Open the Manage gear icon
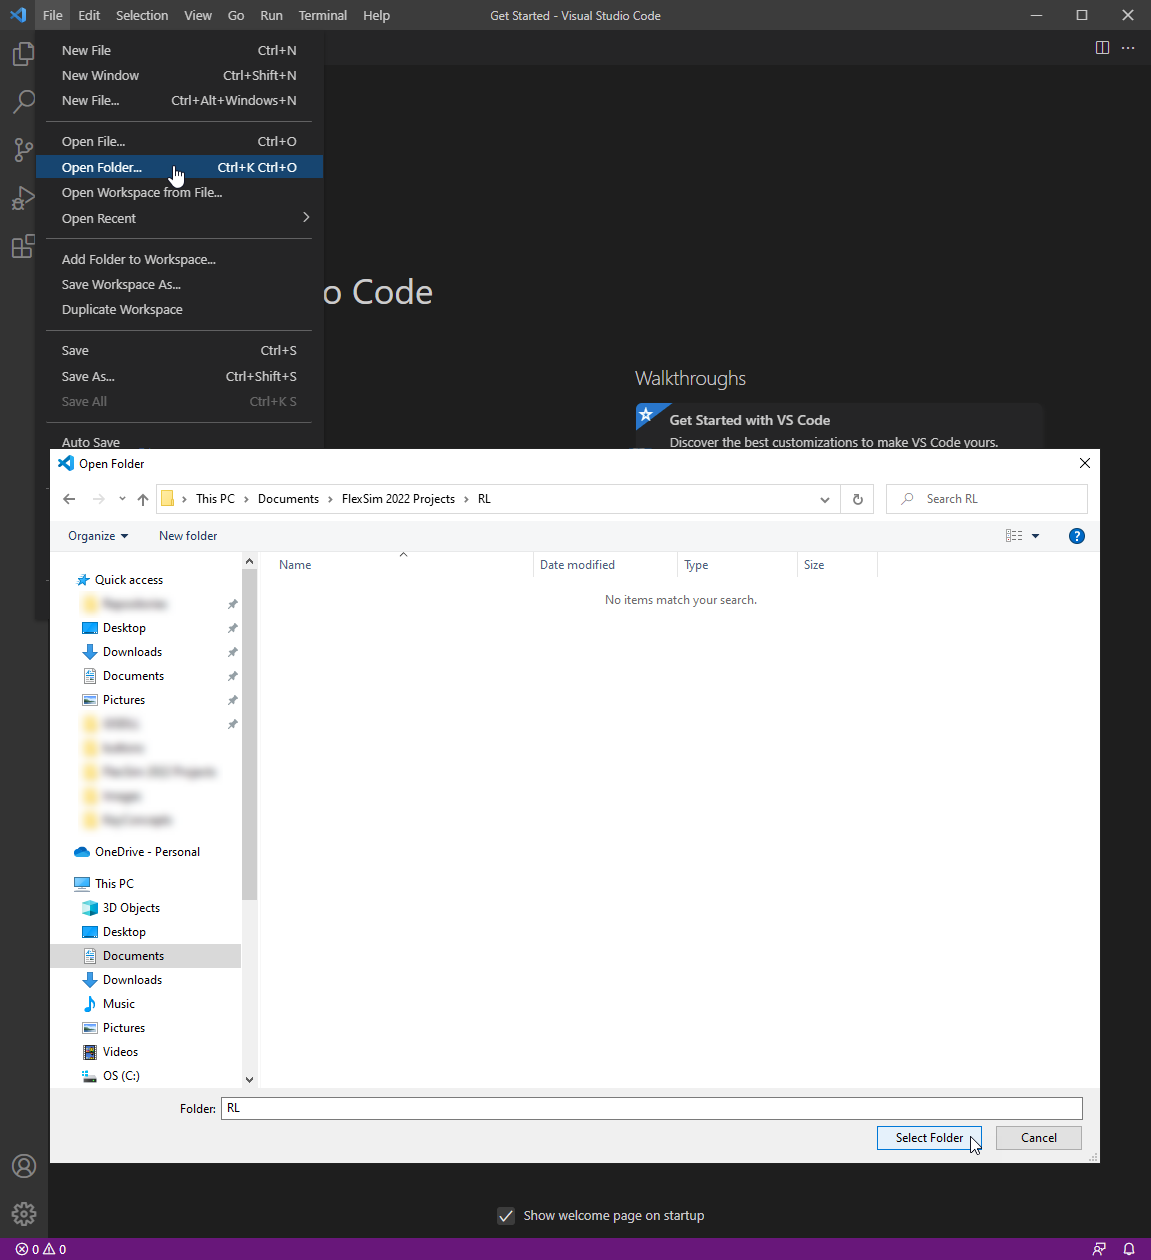This screenshot has width=1151, height=1260. pos(23,1214)
